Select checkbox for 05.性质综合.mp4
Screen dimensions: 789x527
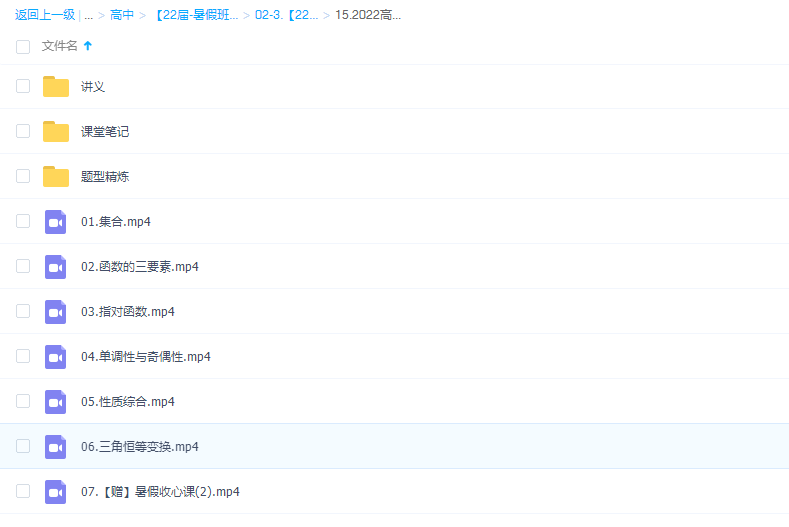23,402
